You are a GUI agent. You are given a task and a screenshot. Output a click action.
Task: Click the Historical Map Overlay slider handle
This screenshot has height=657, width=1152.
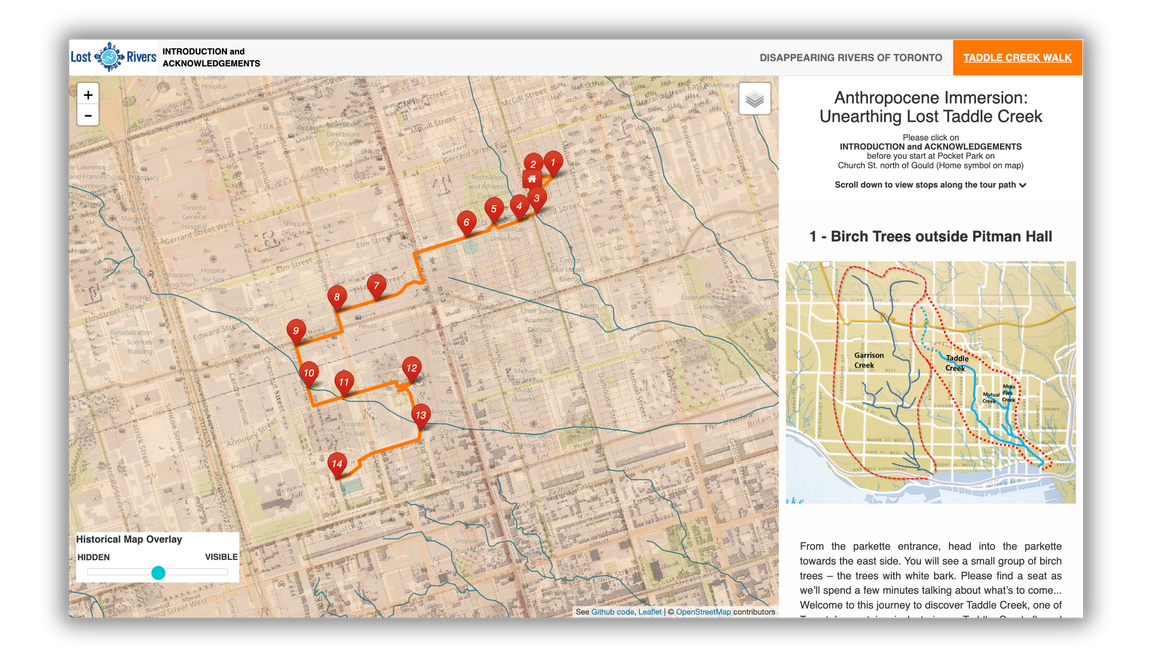coord(158,573)
